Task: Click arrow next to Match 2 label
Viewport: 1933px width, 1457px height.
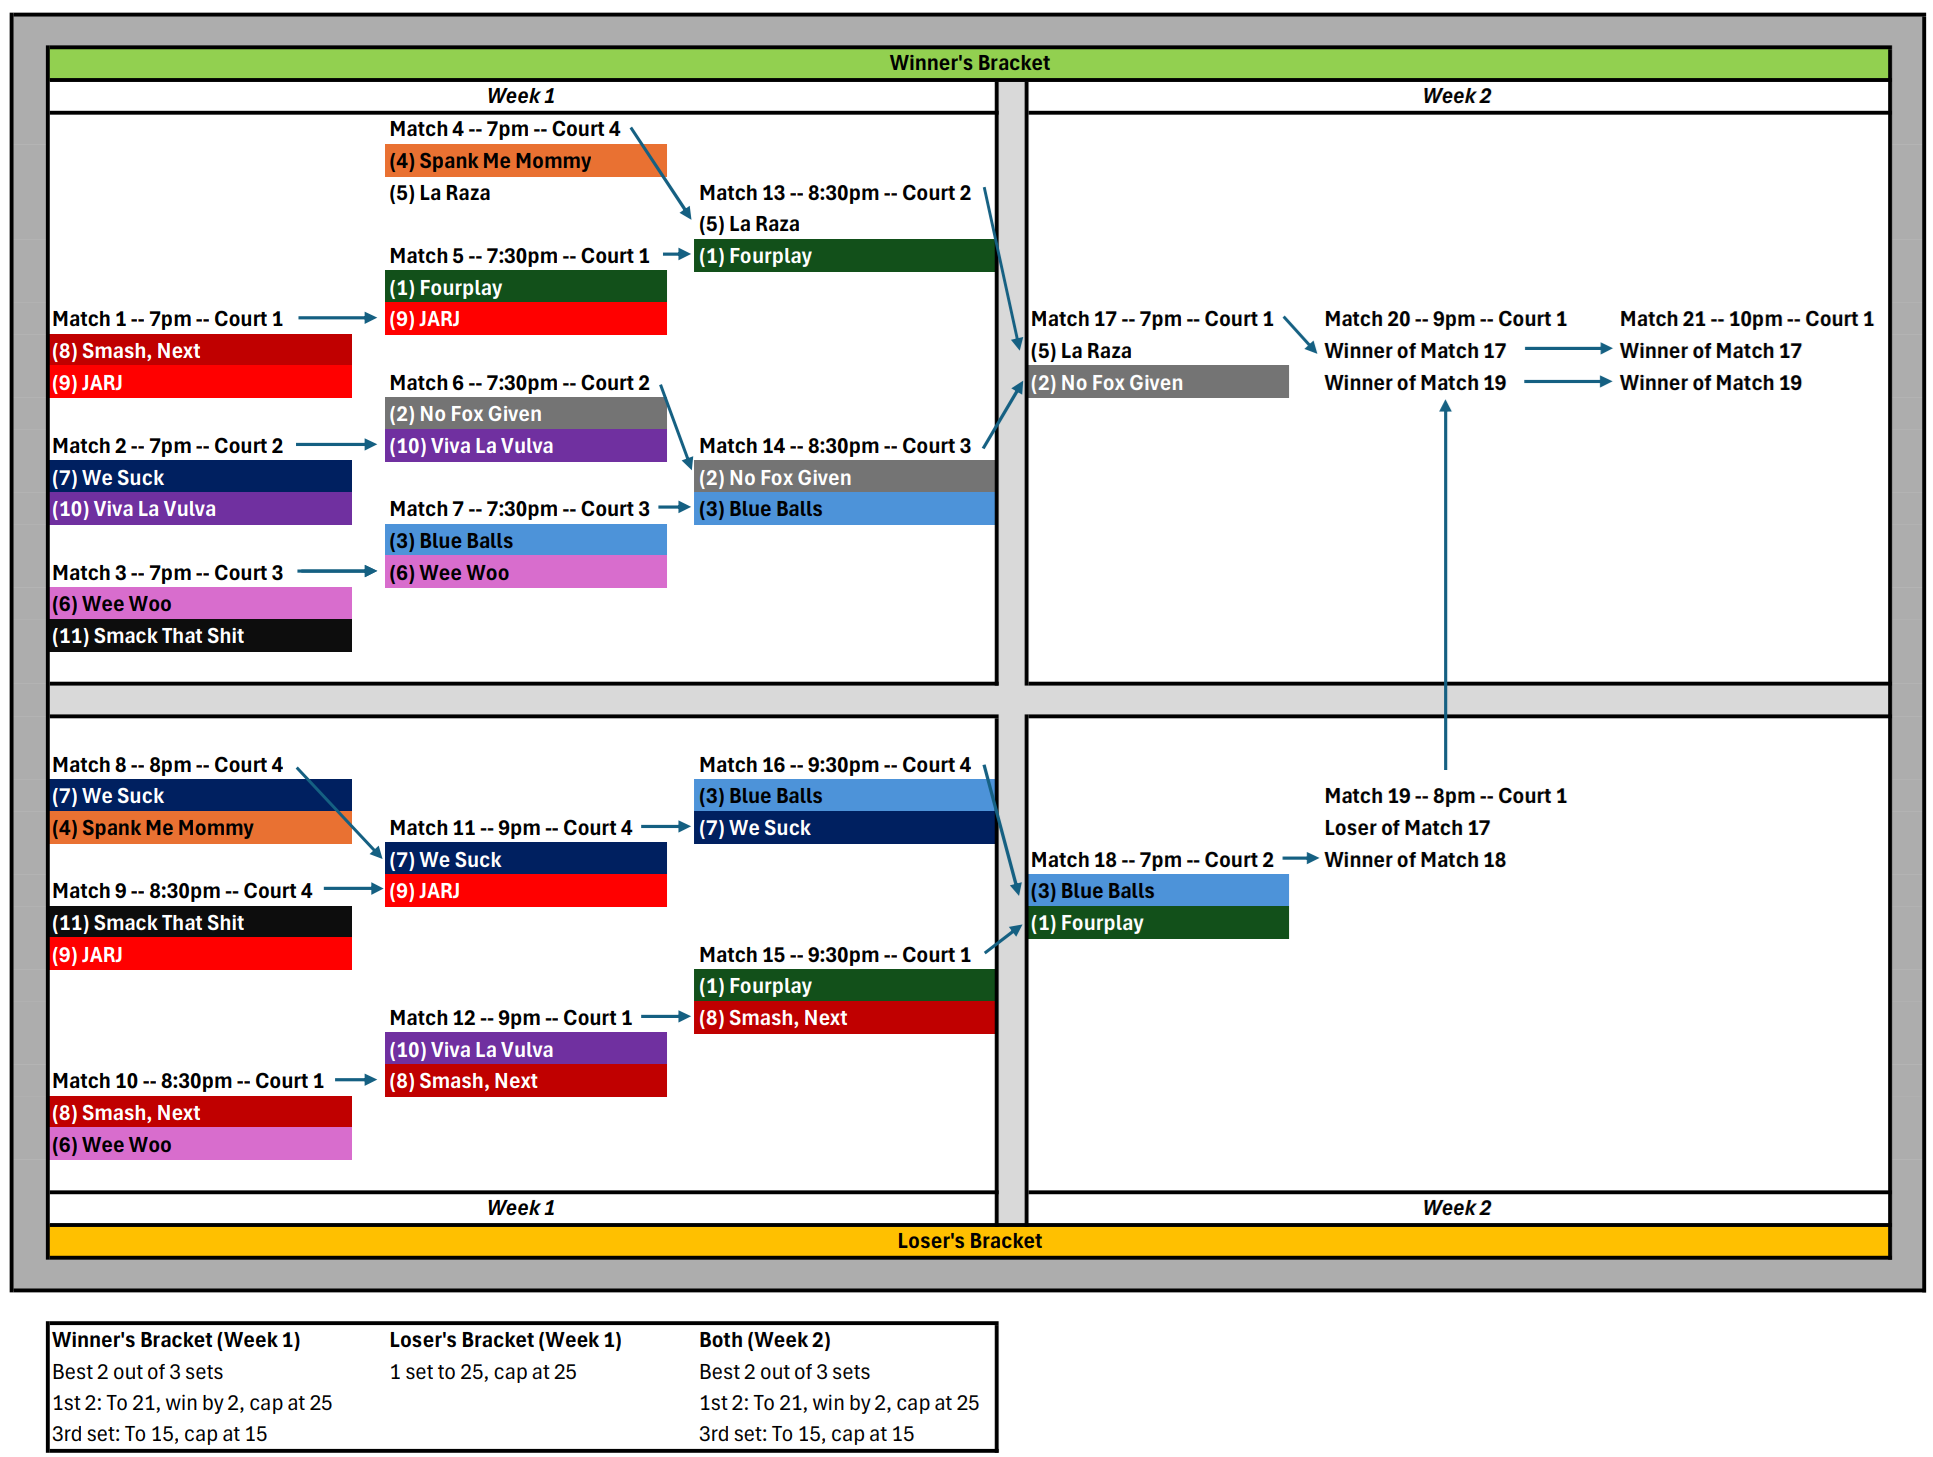Action: coord(335,445)
